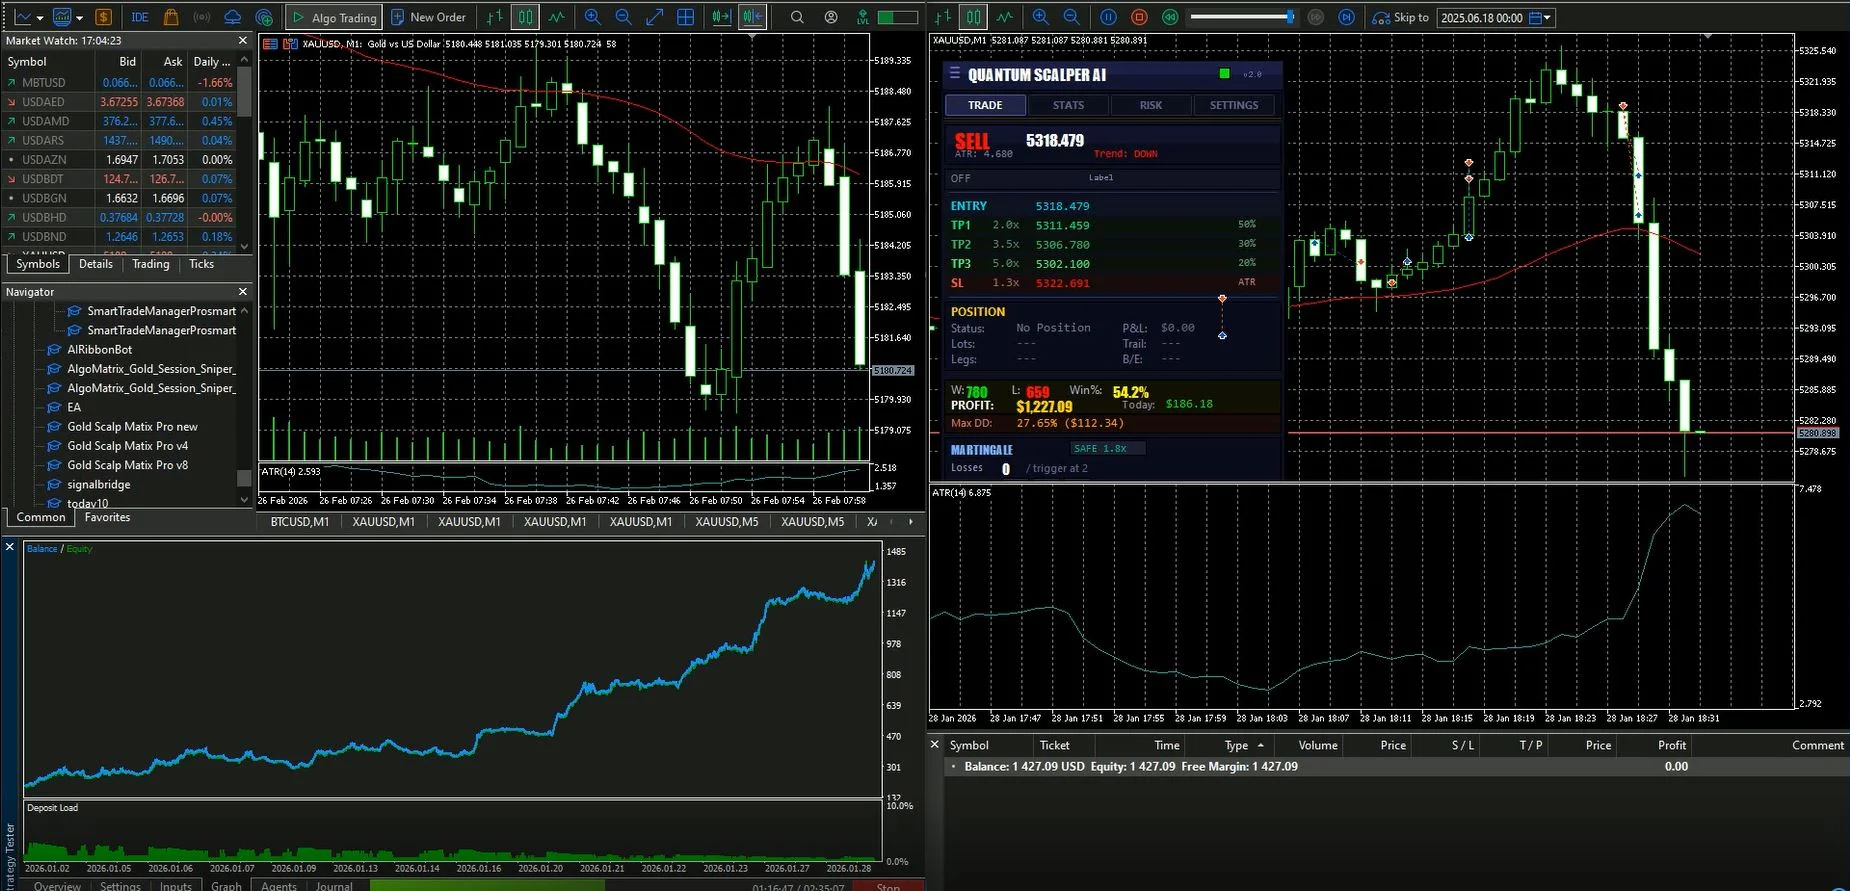Open the Trading tab in Market Watch
The height and width of the screenshot is (891, 1850).
pyautogui.click(x=151, y=264)
